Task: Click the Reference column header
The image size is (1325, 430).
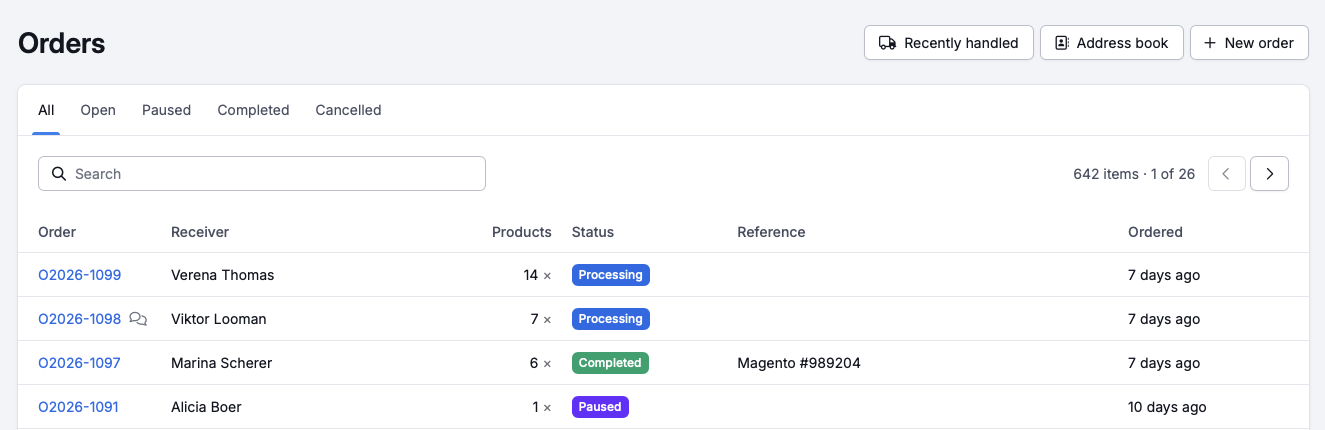Action: [x=771, y=232]
